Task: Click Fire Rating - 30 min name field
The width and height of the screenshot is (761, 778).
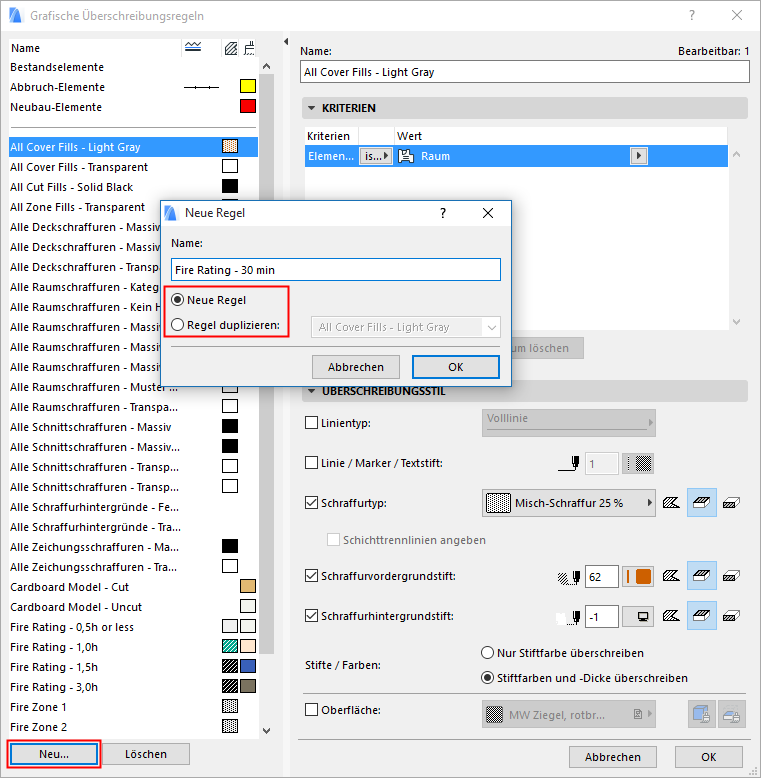Action: [x=336, y=269]
